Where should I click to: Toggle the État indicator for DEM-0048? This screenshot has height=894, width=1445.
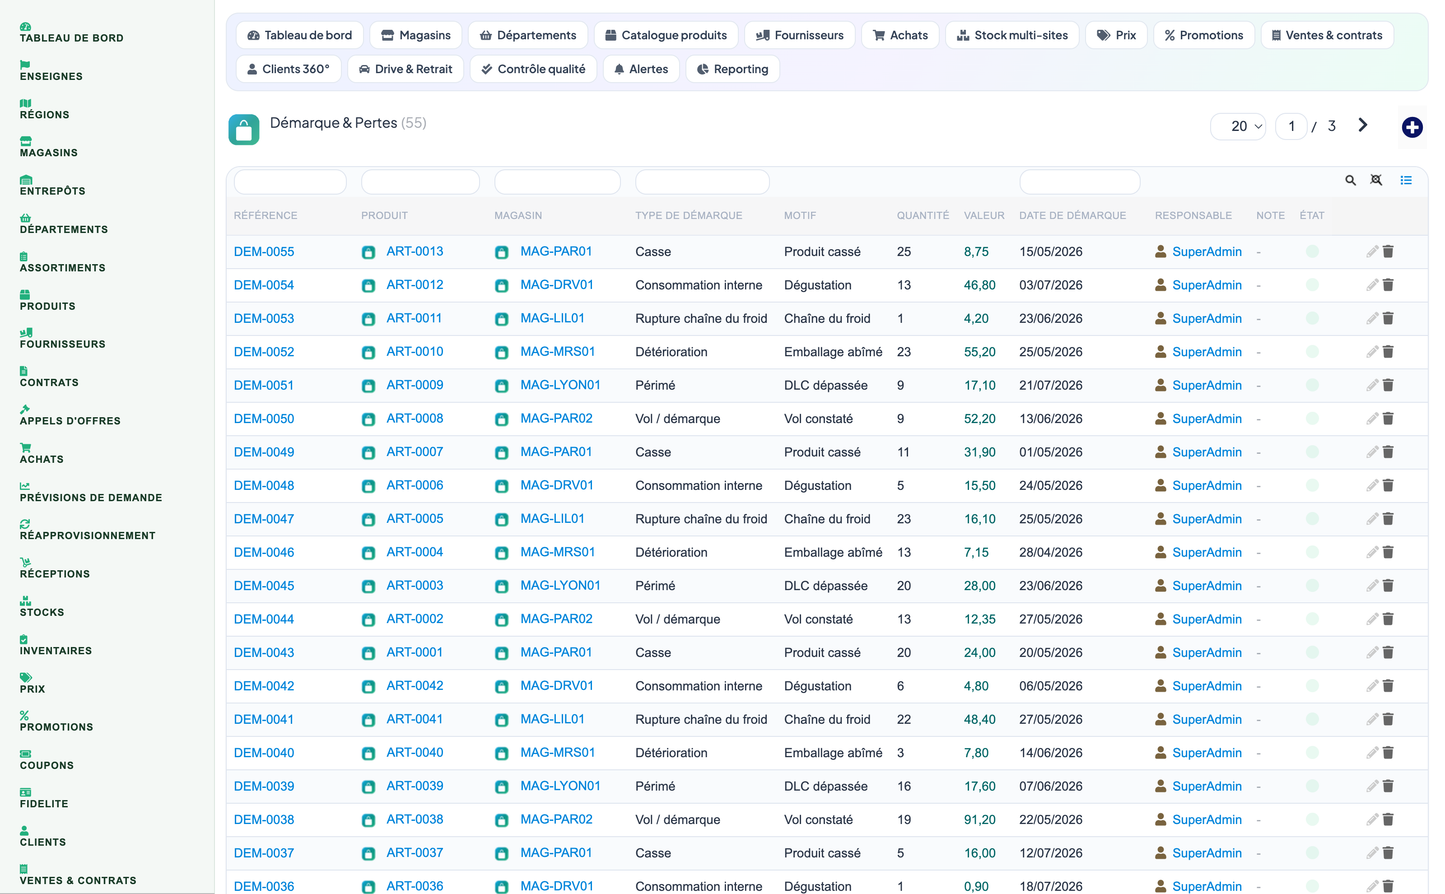(1312, 485)
